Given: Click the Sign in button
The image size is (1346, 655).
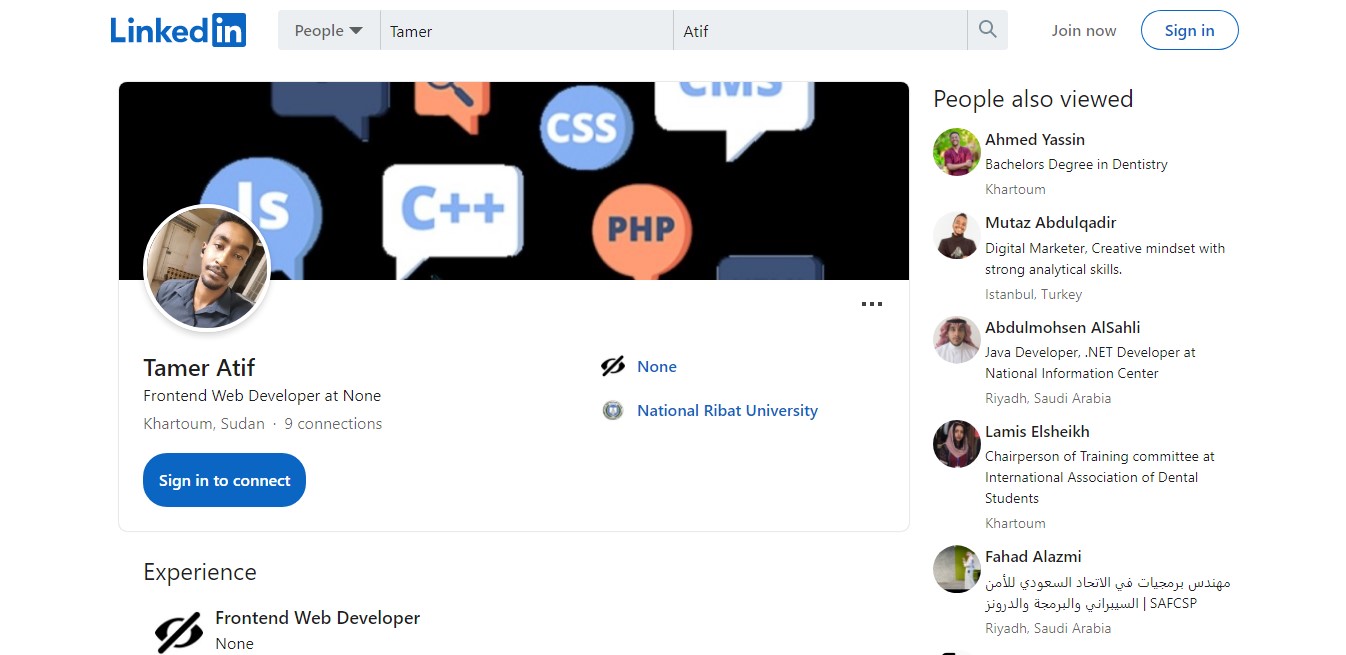Looking at the screenshot, I should click(1189, 30).
